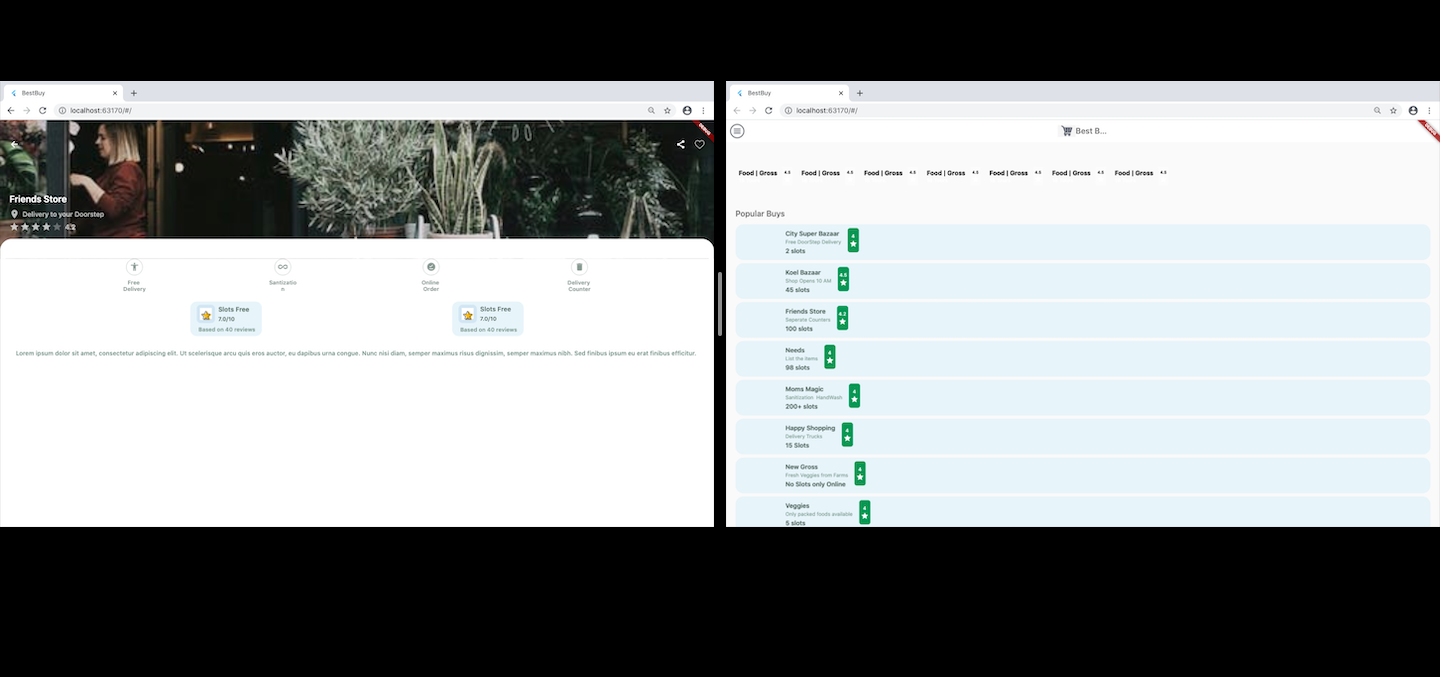Image resolution: width=1440 pixels, height=677 pixels.
Task: Select the Sanitization icon
Action: pos(283,267)
